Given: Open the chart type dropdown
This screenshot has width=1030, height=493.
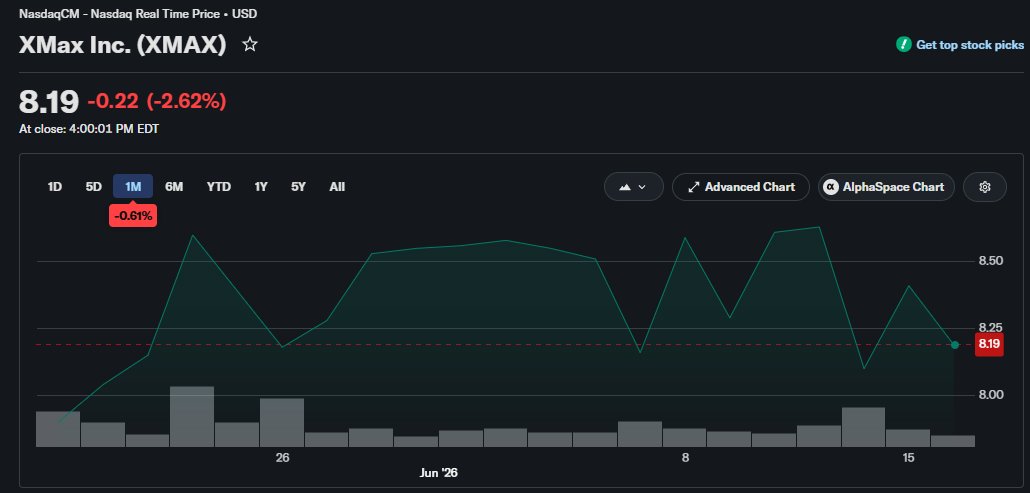Looking at the screenshot, I should click(x=633, y=187).
